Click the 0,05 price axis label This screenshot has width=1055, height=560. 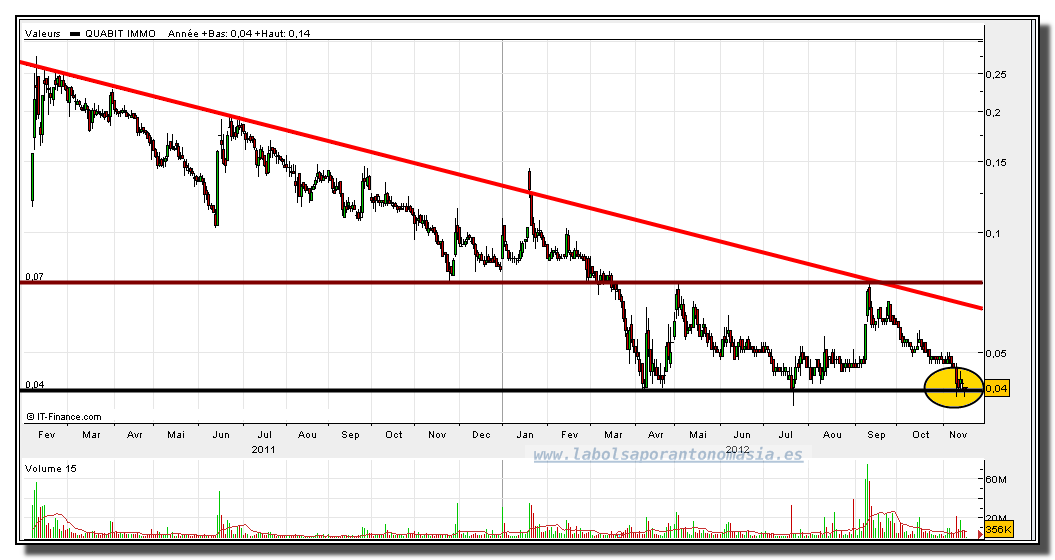coord(996,353)
